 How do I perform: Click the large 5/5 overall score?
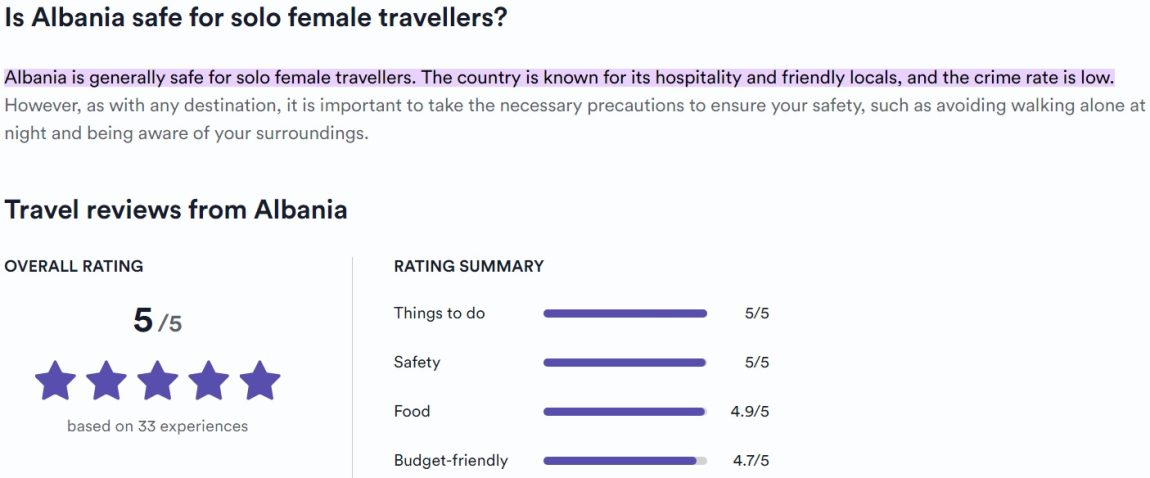157,321
